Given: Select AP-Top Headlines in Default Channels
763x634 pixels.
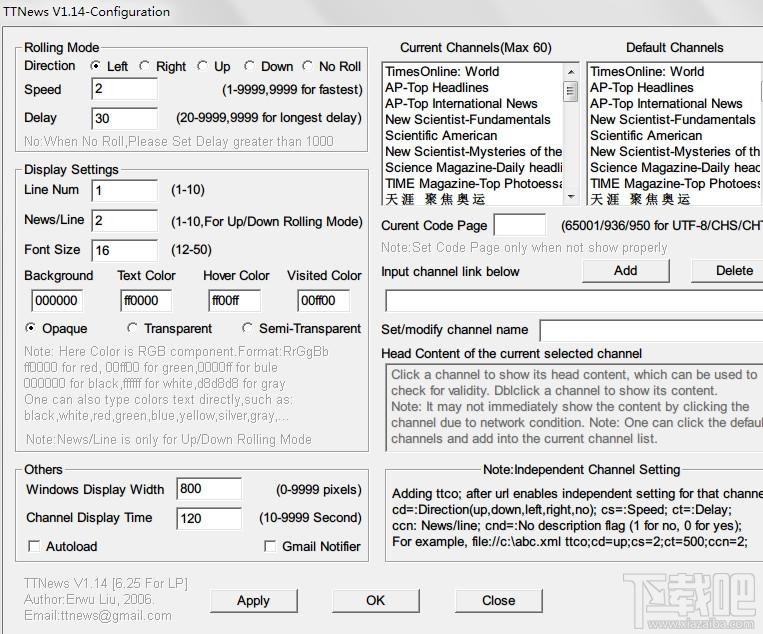Looking at the screenshot, I should (x=675, y=88).
